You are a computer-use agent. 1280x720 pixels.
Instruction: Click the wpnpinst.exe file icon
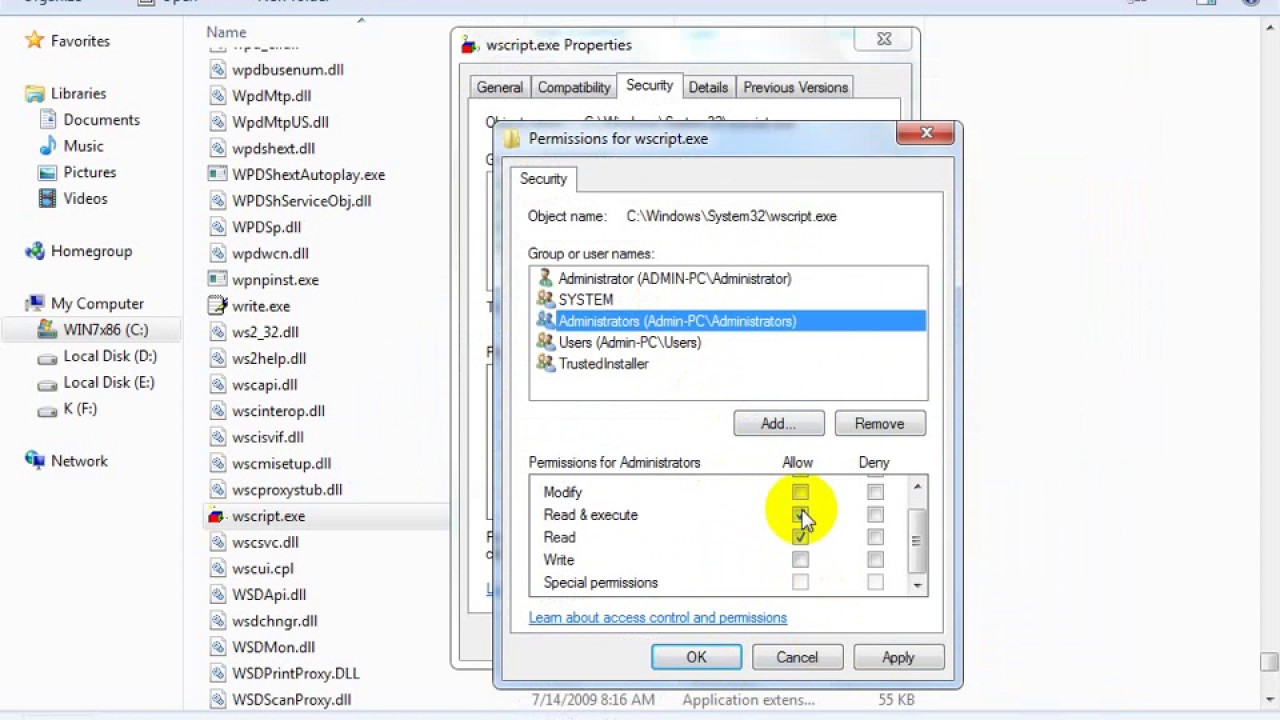(216, 280)
